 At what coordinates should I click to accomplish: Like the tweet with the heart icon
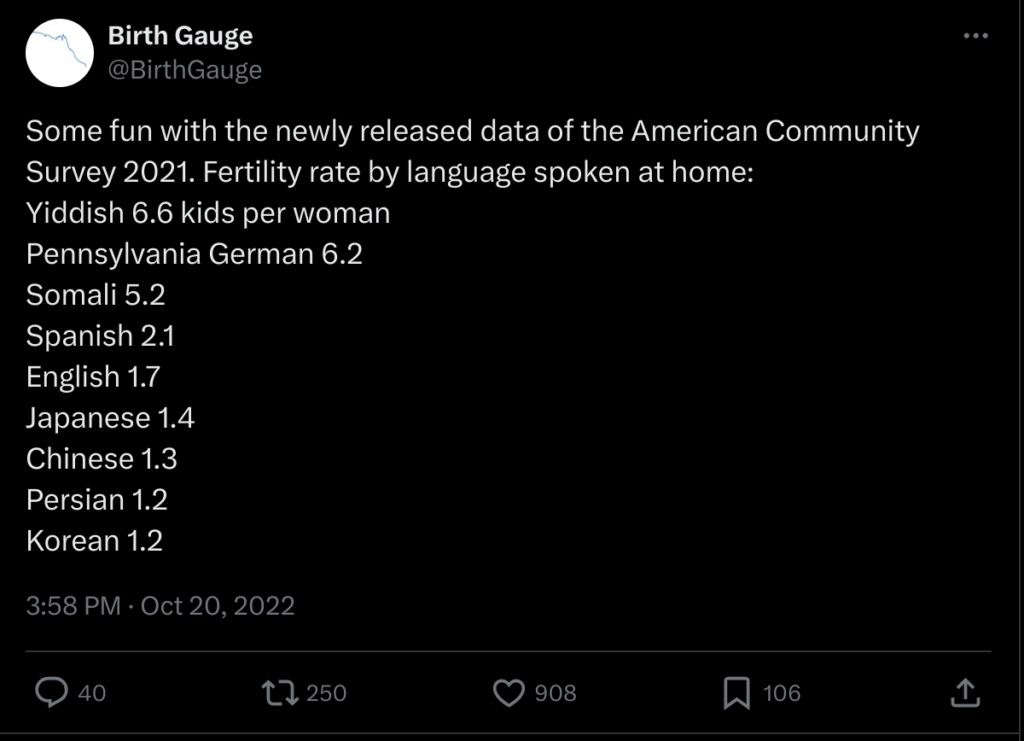(x=510, y=692)
